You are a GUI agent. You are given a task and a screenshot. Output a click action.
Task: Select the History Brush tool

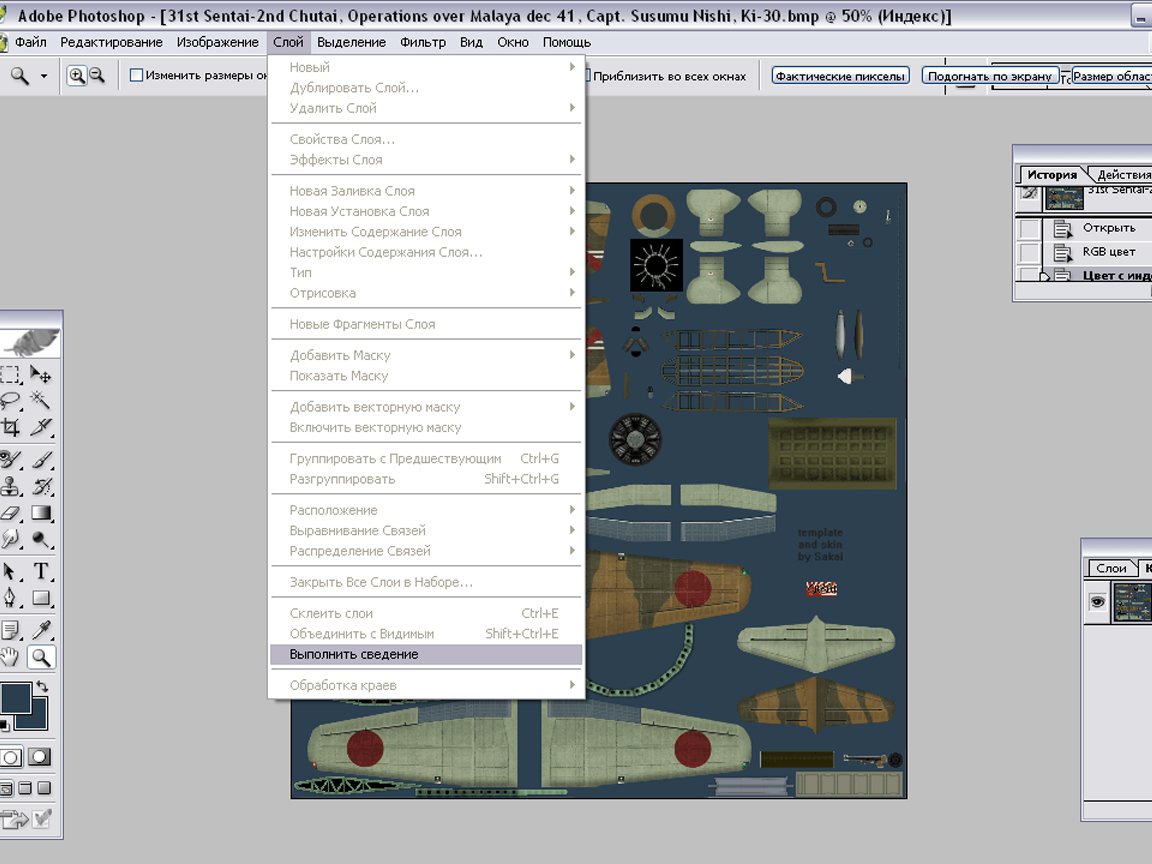41,486
